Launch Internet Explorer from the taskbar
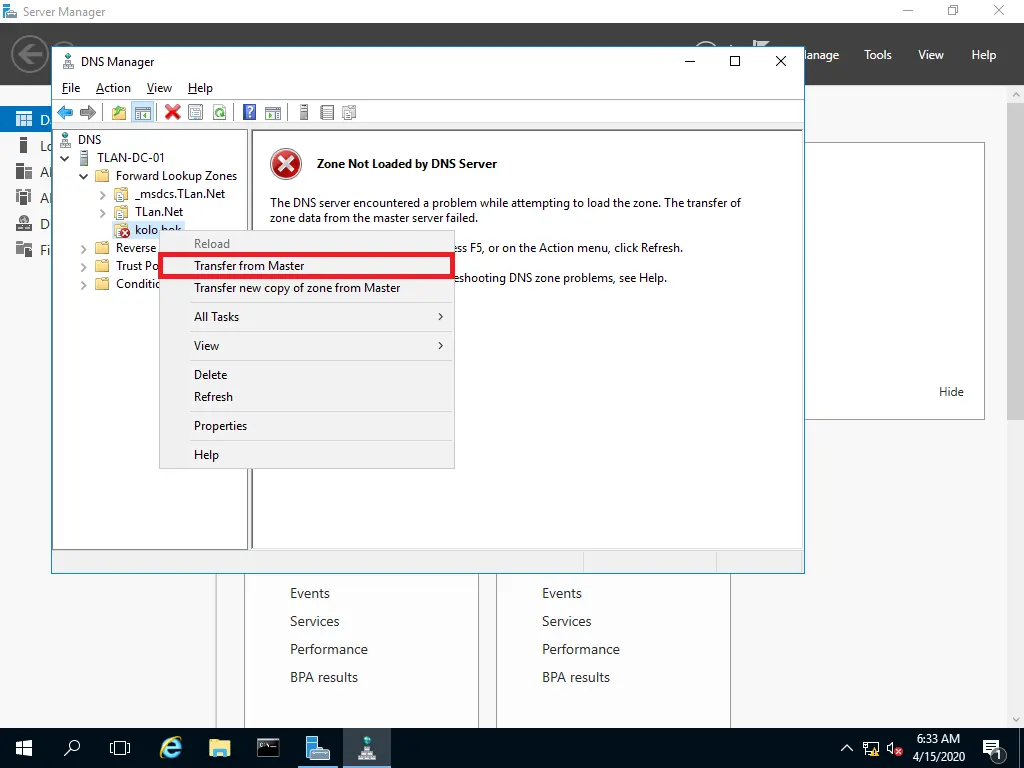The image size is (1024, 768). point(171,748)
